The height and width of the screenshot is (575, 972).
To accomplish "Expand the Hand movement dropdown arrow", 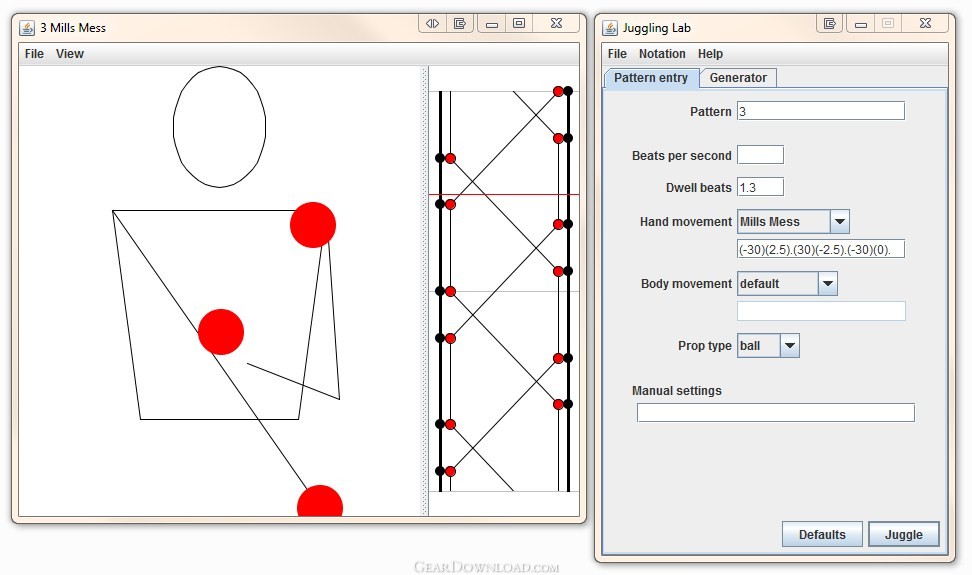I will tap(839, 221).
